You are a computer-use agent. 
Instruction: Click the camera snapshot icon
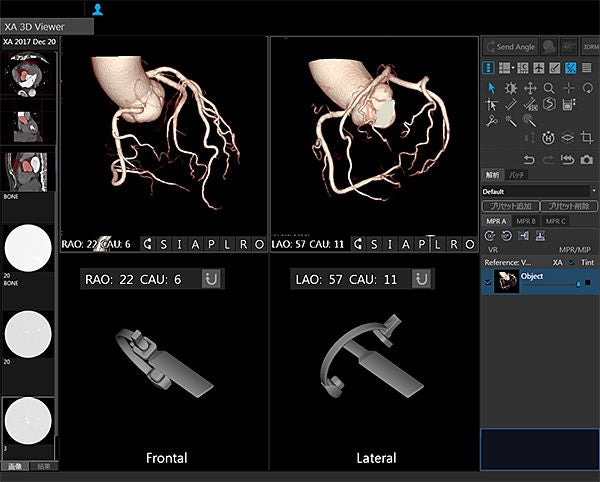coord(586,159)
